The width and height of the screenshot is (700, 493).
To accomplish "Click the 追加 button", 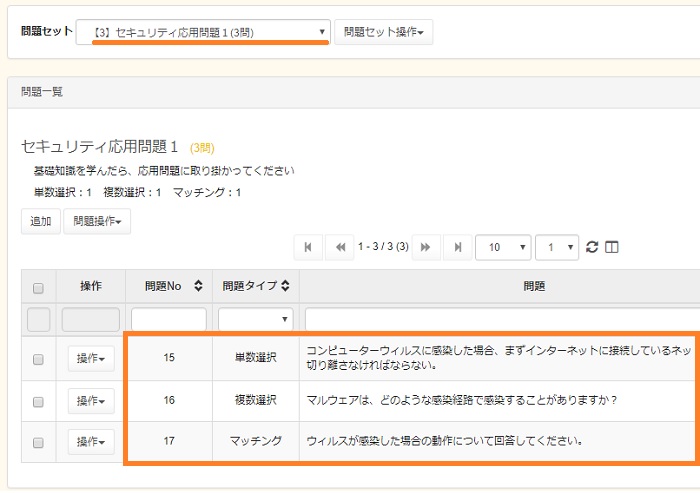I will coord(41,221).
